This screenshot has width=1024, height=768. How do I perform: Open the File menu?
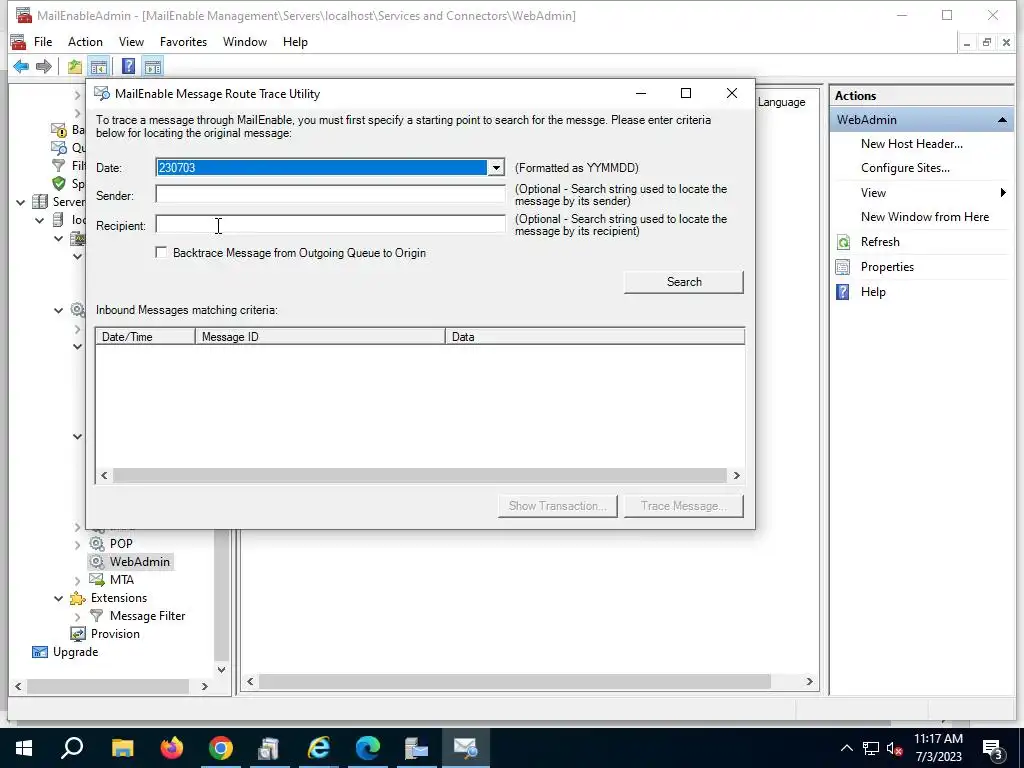tap(43, 42)
